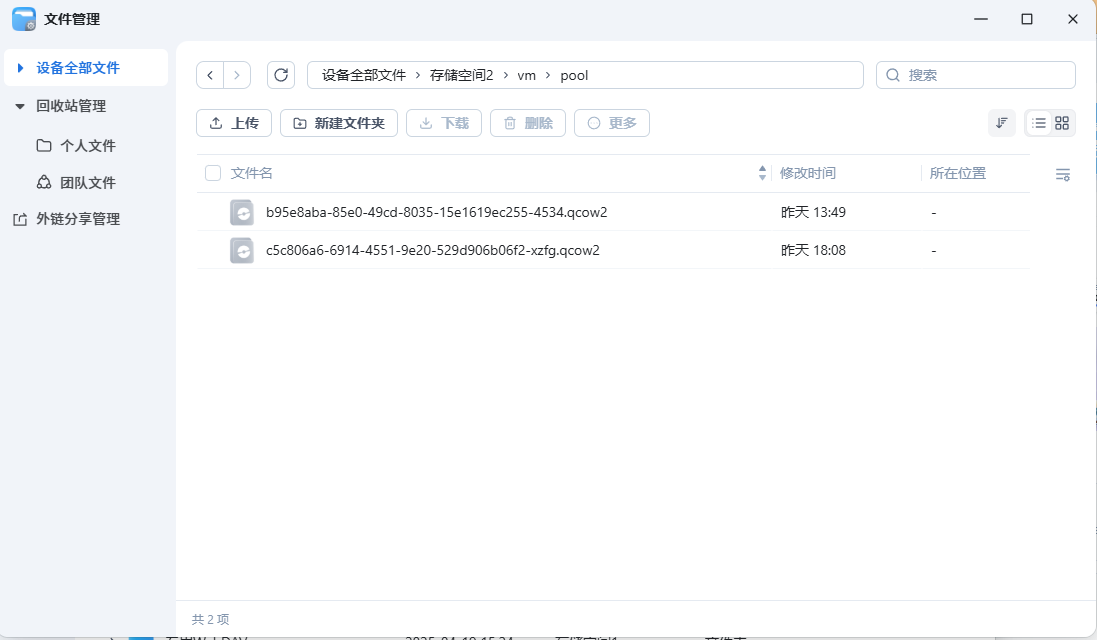Switch to grid view
This screenshot has height=640, width=1097.
(1062, 123)
